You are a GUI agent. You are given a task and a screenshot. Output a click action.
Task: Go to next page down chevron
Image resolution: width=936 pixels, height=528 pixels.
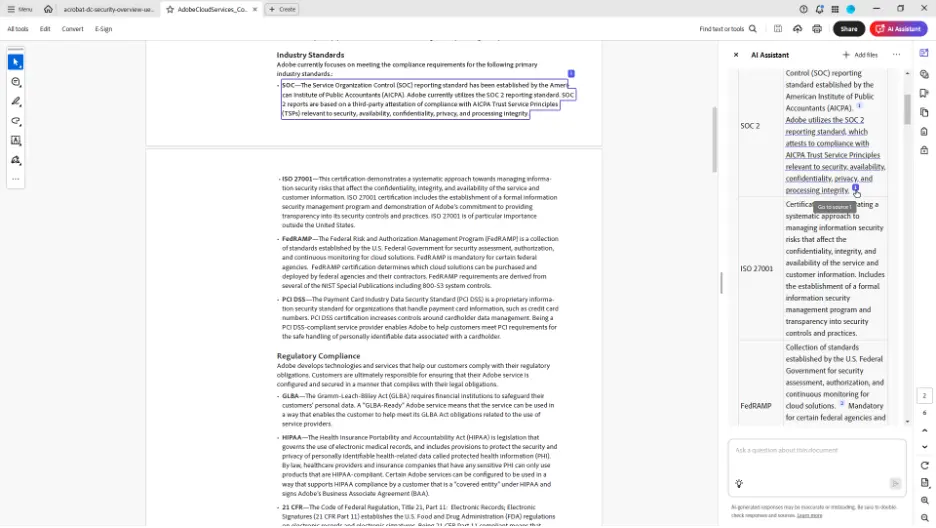pos(925,447)
